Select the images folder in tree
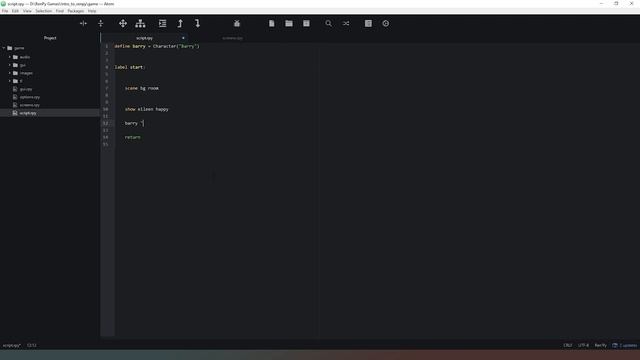This screenshot has height=360, width=640. (x=26, y=73)
